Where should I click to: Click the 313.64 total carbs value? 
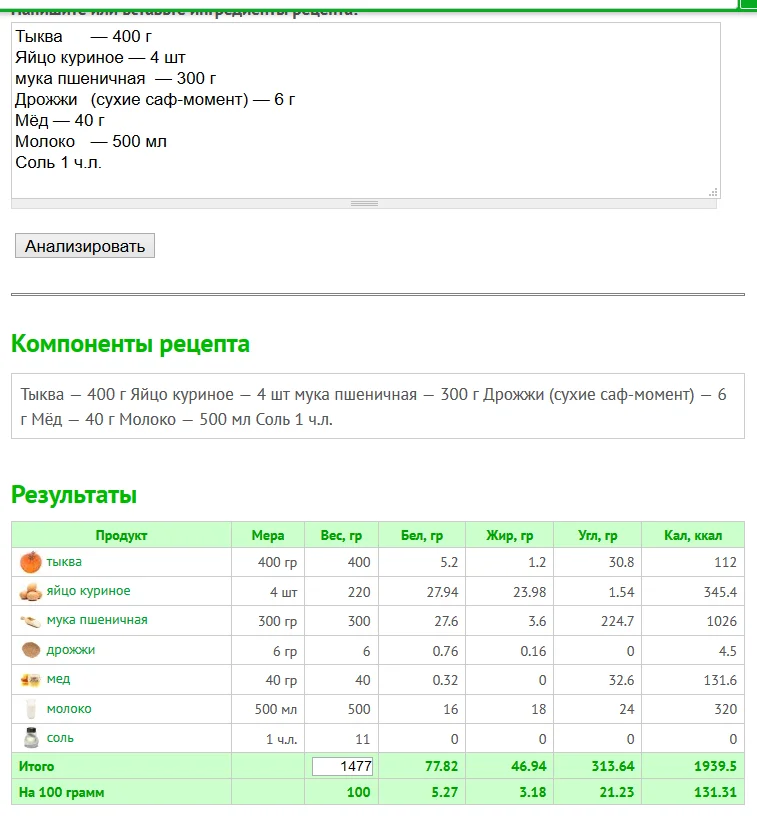613,766
